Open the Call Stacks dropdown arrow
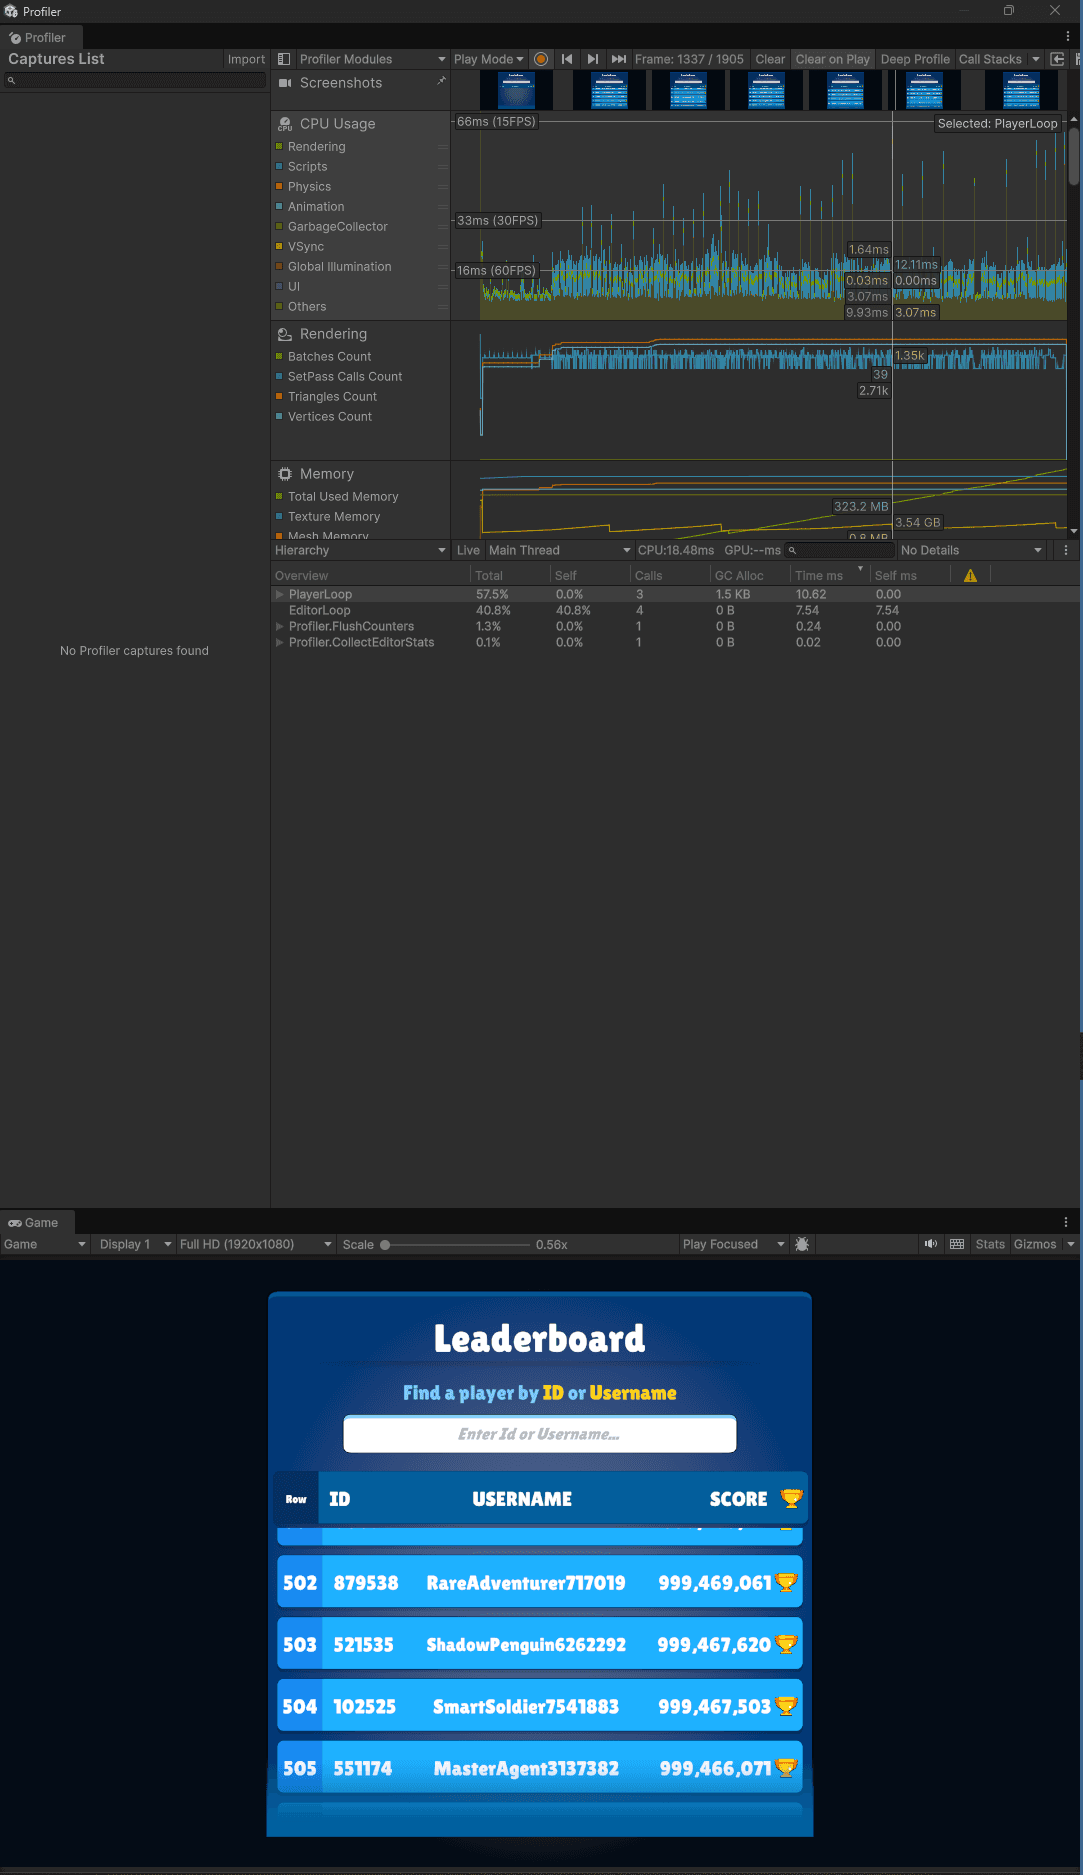Screen dimensions: 1083x1875 (1036, 59)
